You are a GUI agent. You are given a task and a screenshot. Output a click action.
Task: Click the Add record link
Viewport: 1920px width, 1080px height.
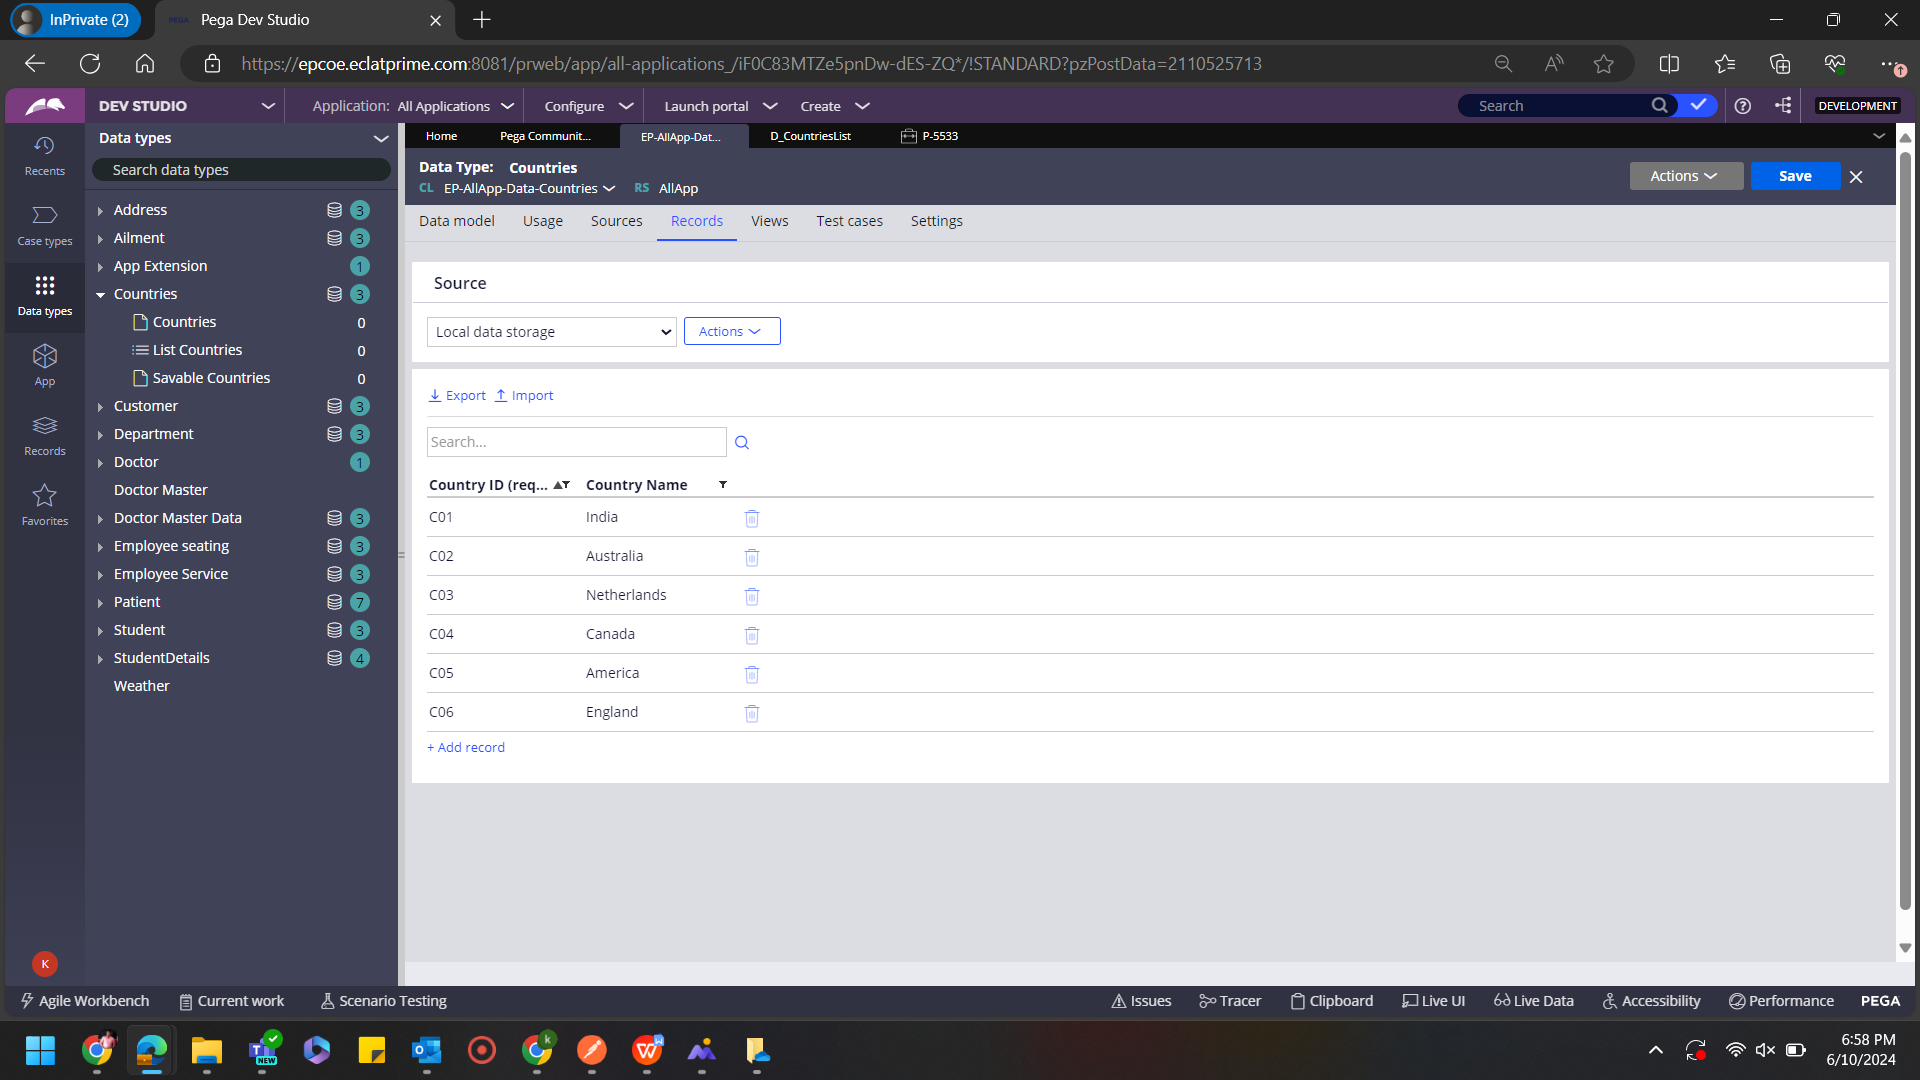(467, 746)
